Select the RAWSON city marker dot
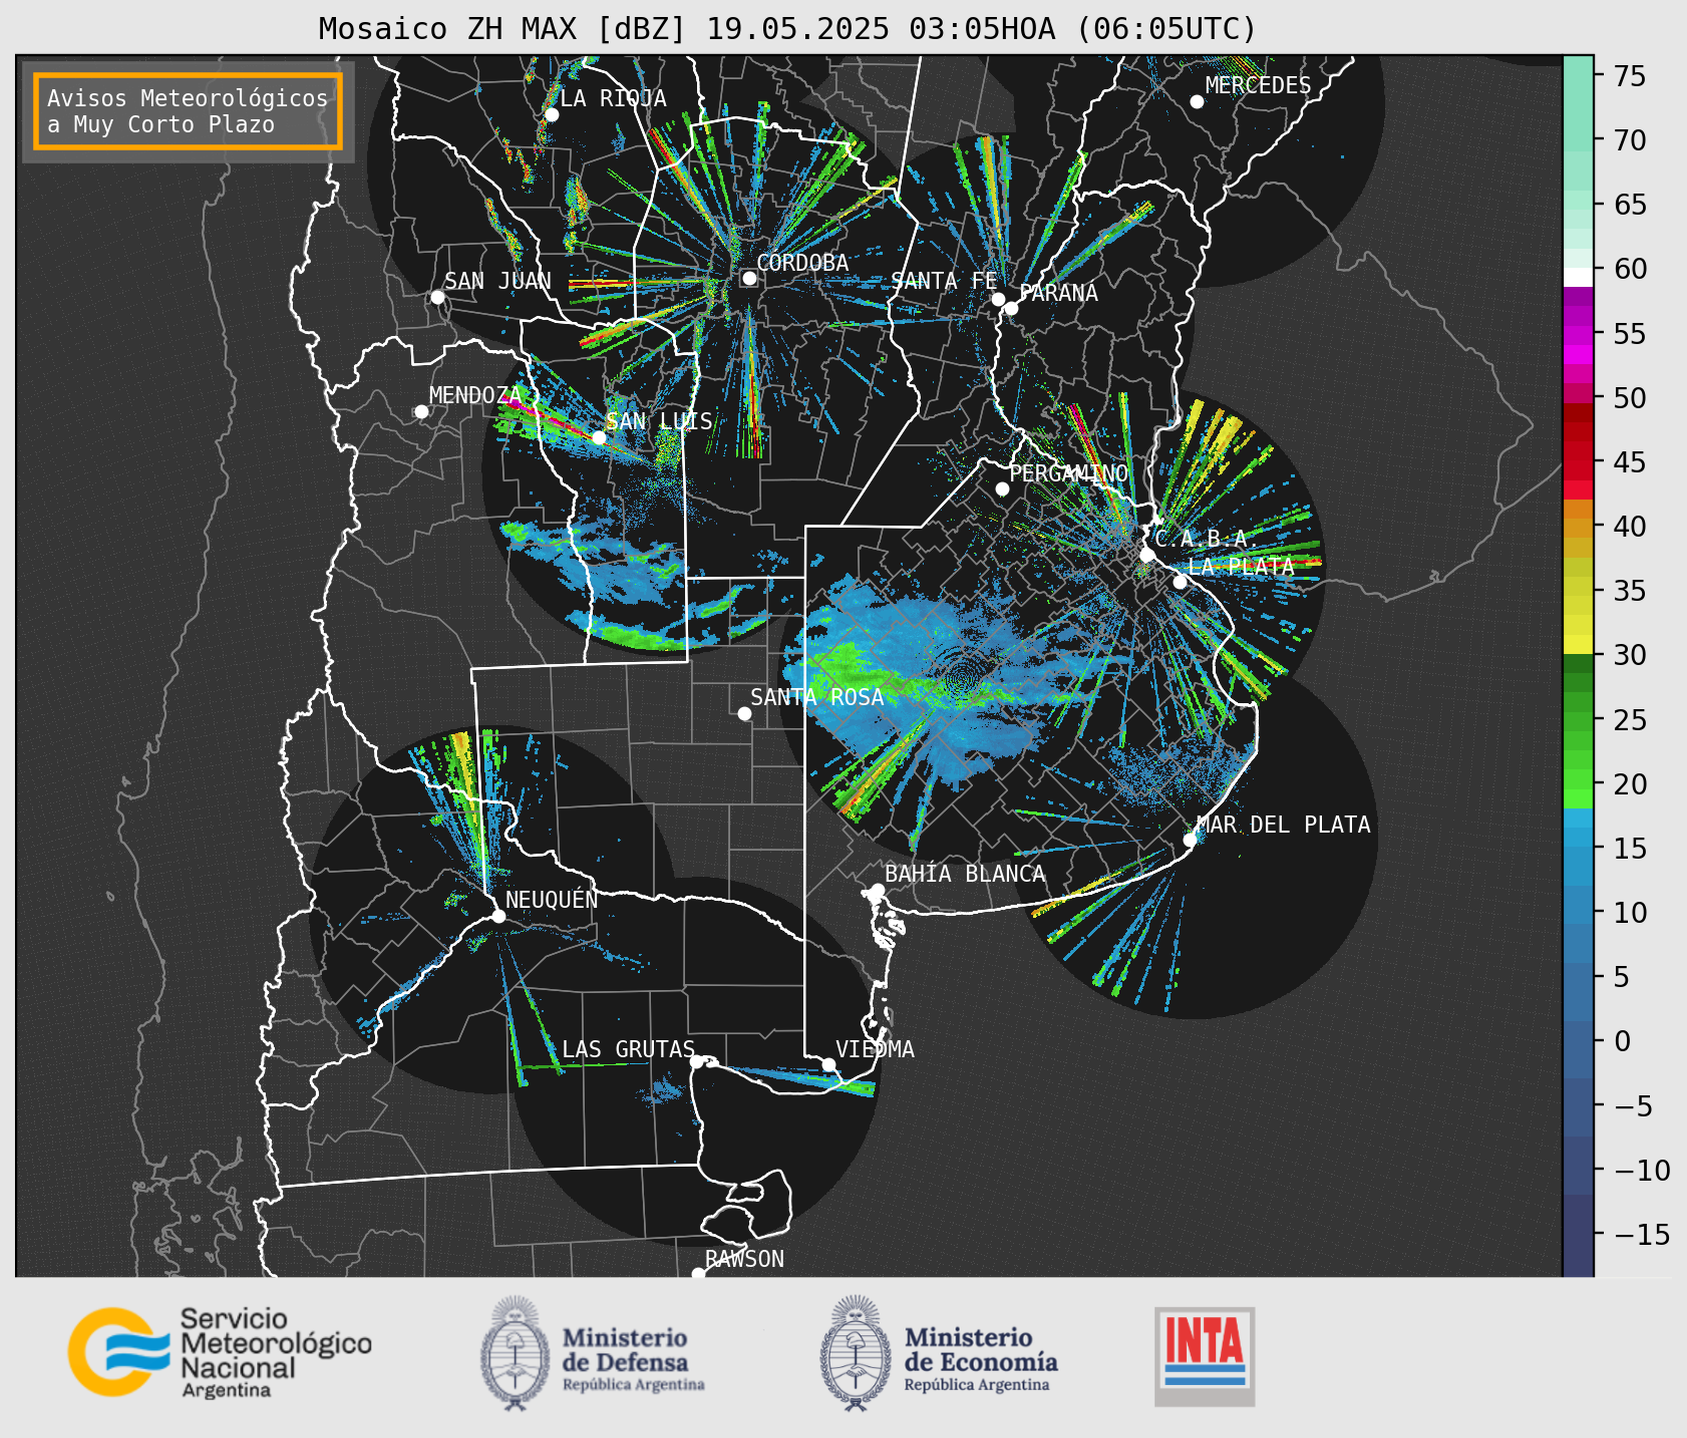 pyautogui.click(x=698, y=1273)
